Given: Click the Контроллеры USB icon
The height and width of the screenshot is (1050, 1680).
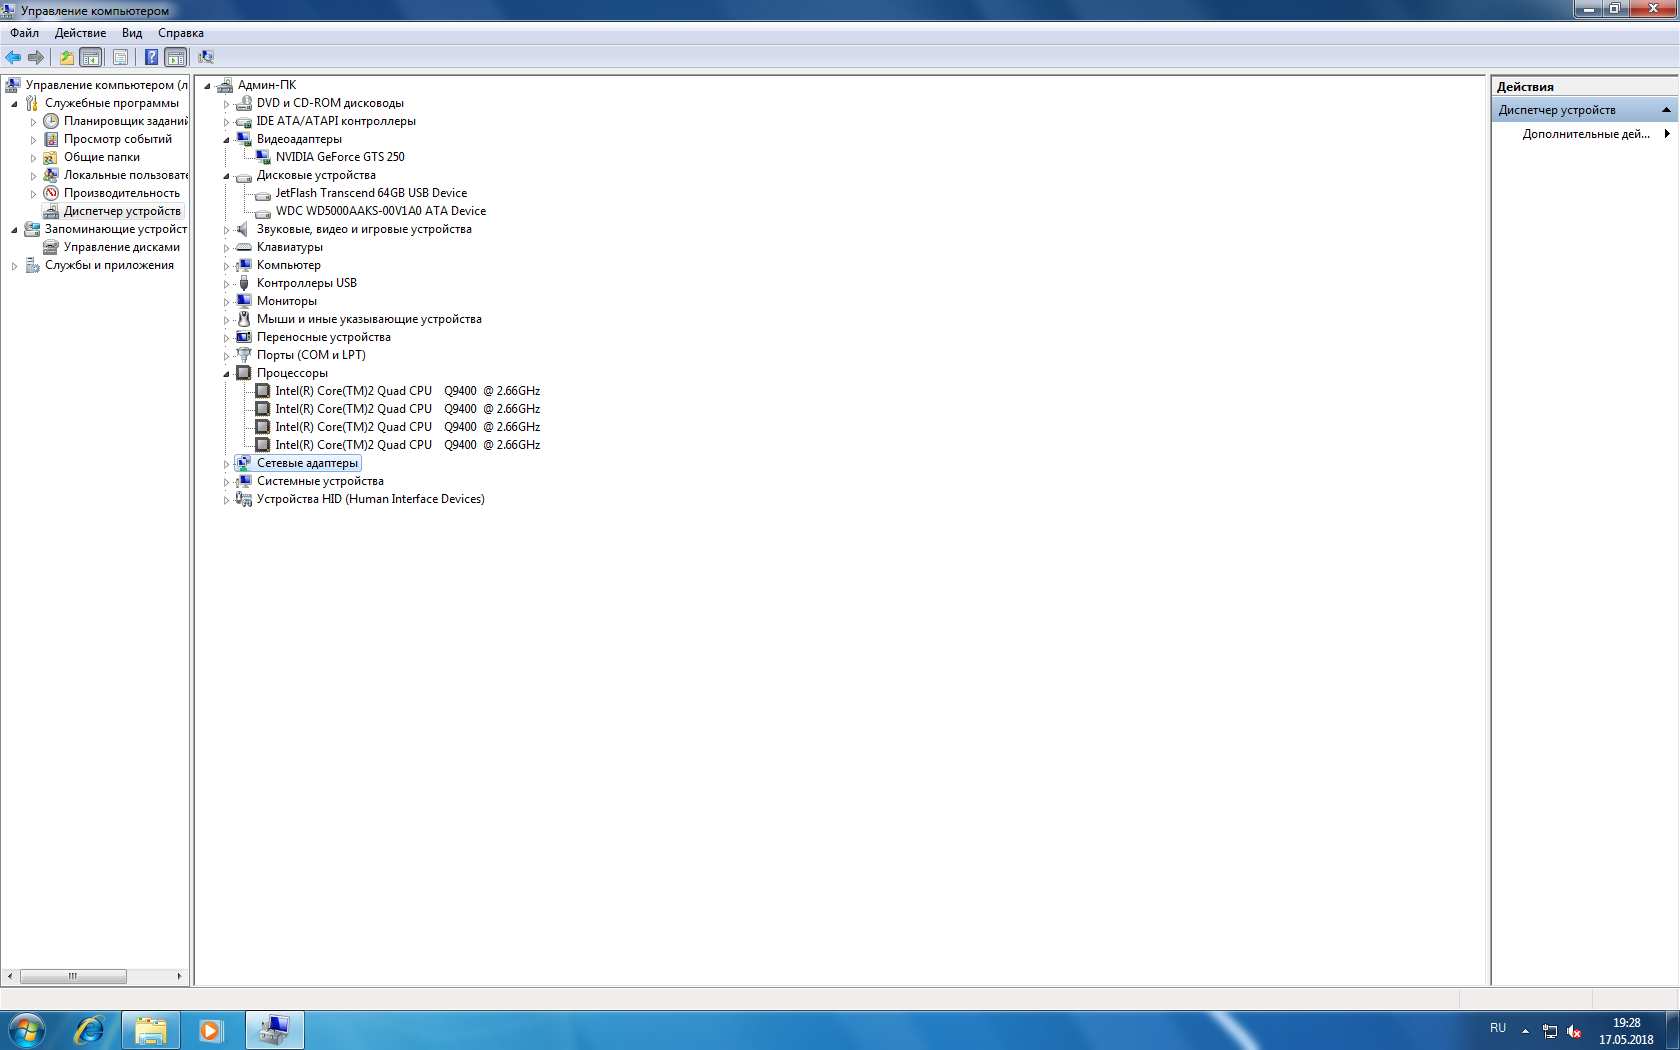Looking at the screenshot, I should point(244,283).
